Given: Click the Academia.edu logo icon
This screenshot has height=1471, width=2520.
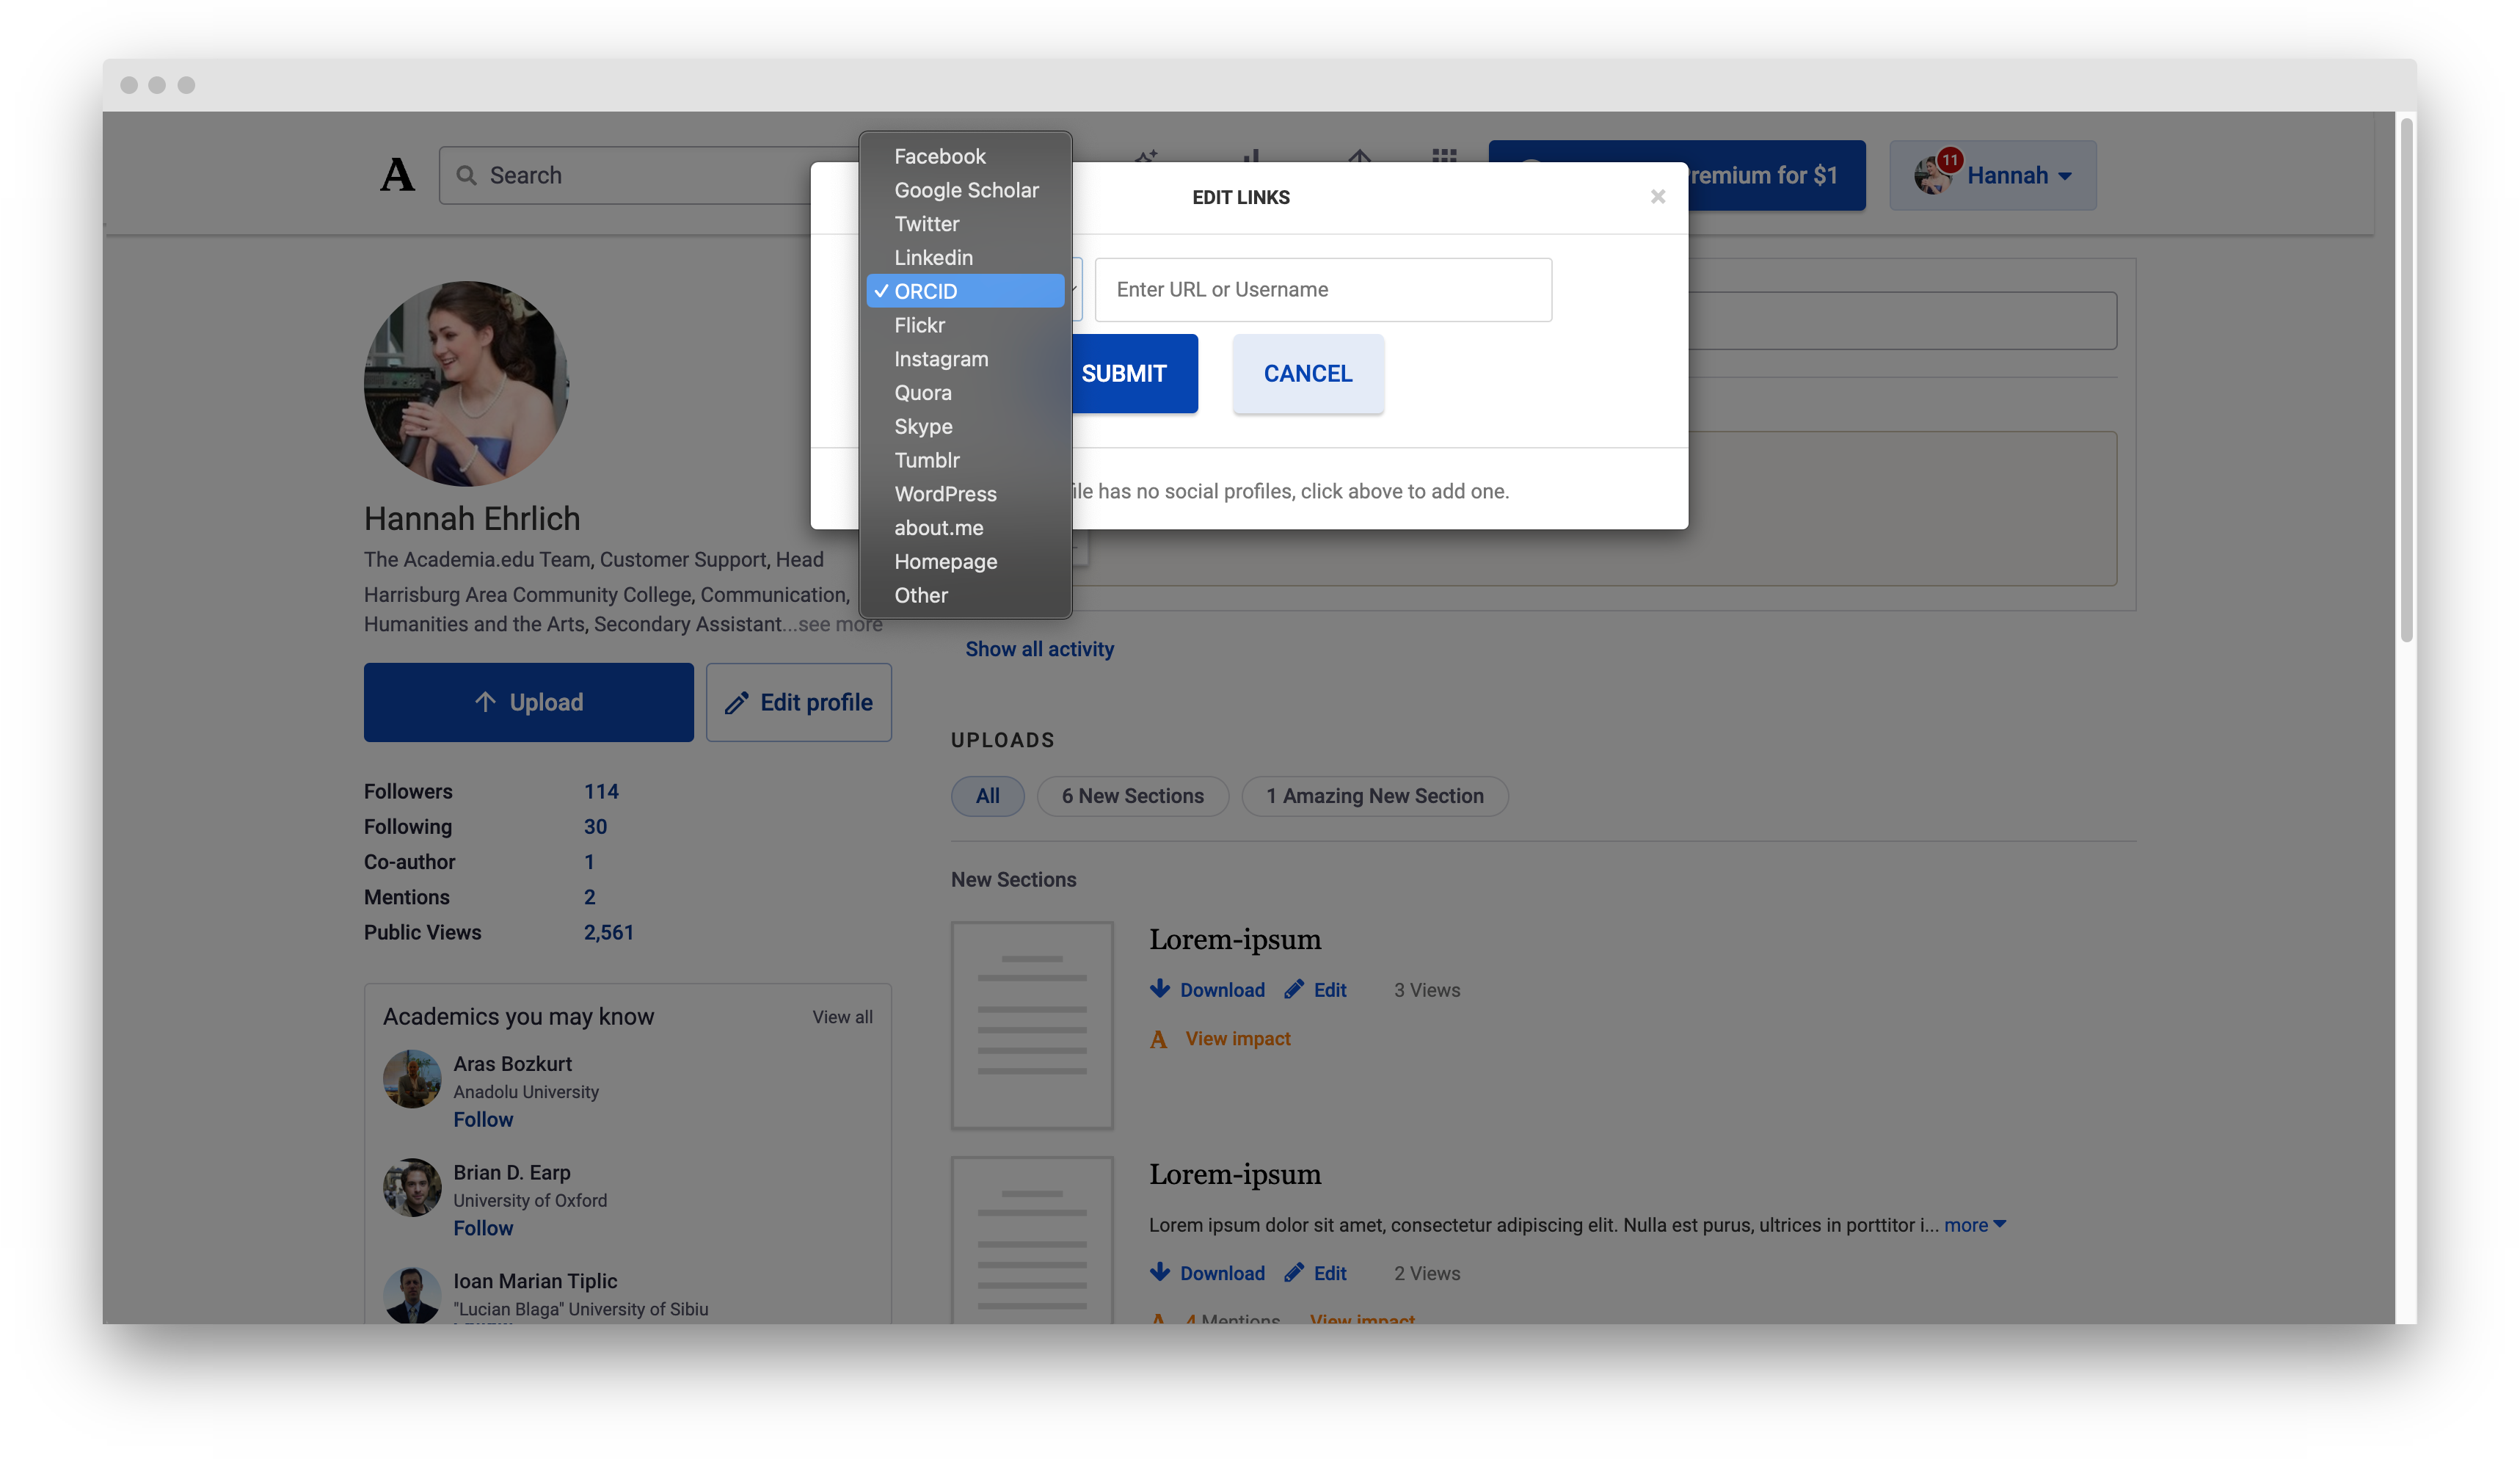Looking at the screenshot, I should click(397, 175).
